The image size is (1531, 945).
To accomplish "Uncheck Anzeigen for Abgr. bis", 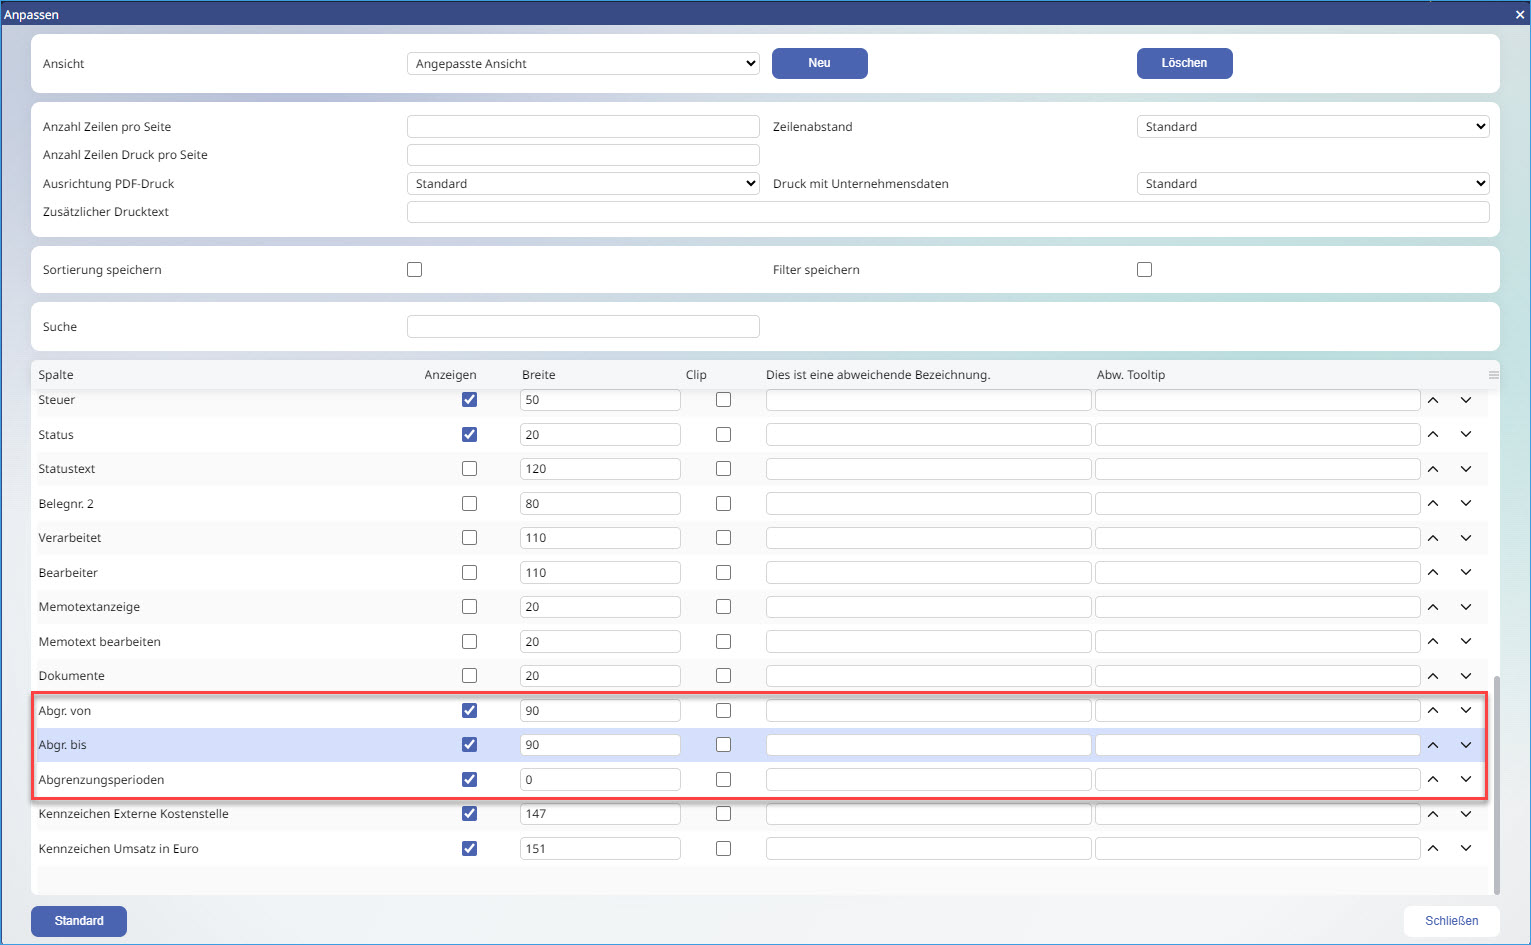I will pos(469,745).
